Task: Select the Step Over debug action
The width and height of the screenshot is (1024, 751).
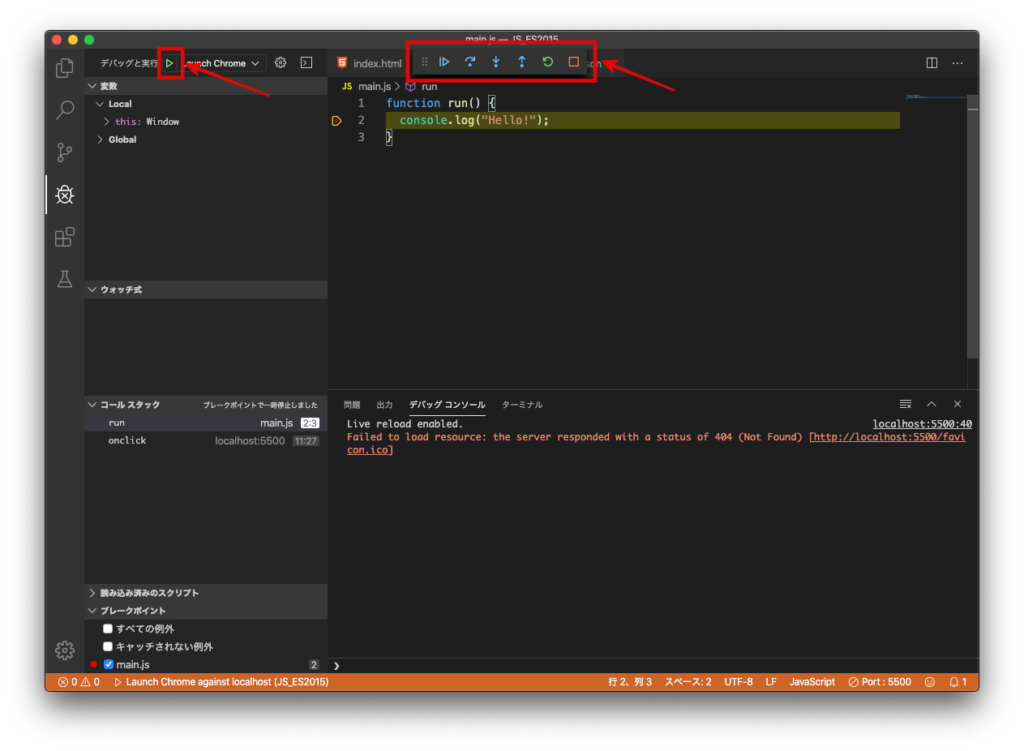Action: tap(470, 61)
